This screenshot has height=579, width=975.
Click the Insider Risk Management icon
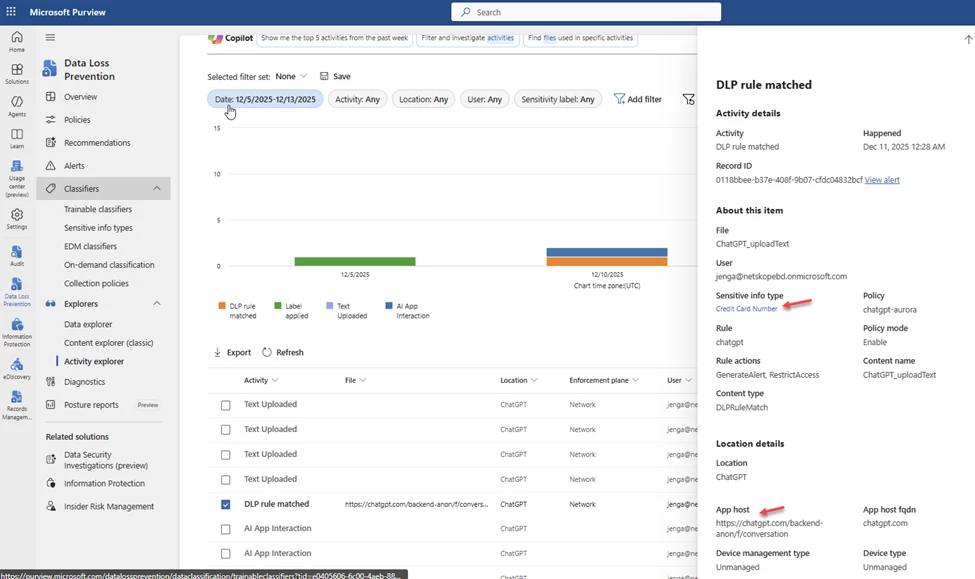coord(51,506)
